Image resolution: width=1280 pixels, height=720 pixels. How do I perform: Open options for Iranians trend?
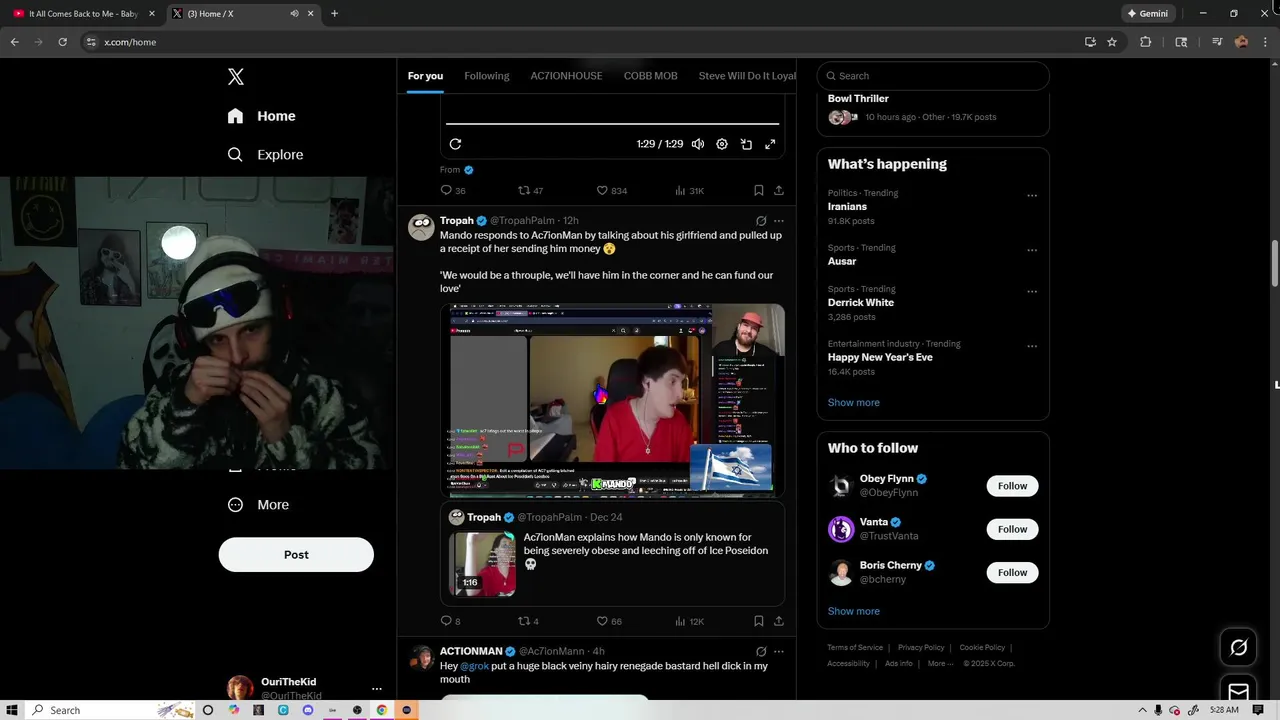point(1032,196)
